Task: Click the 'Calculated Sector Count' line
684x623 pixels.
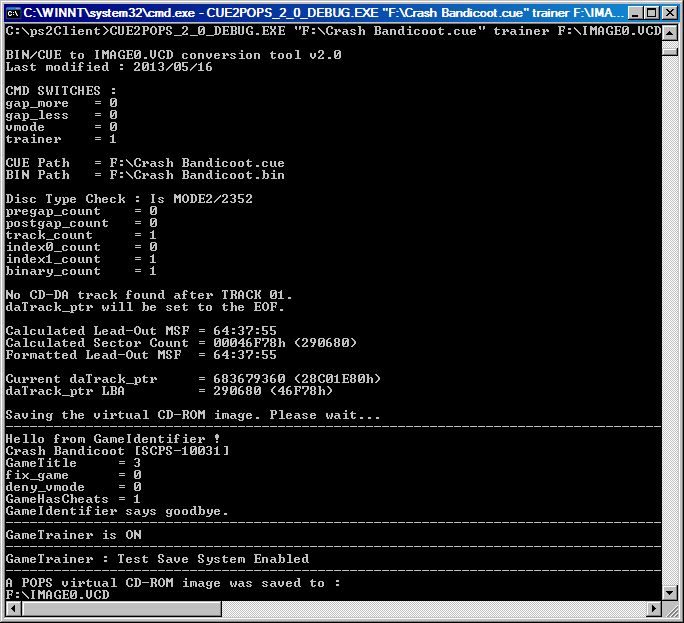Action: 181,343
